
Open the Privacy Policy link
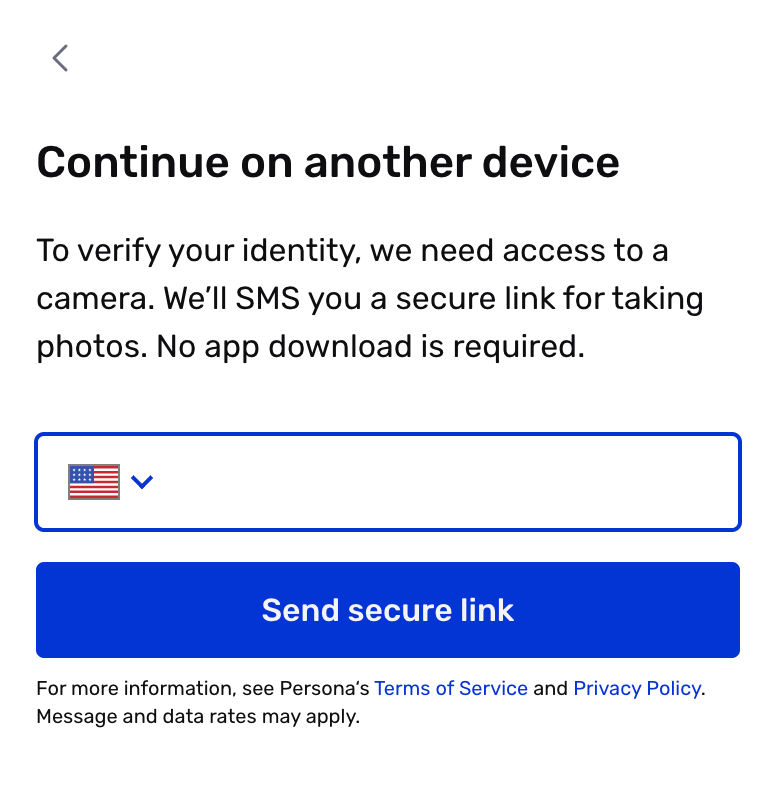(x=637, y=688)
